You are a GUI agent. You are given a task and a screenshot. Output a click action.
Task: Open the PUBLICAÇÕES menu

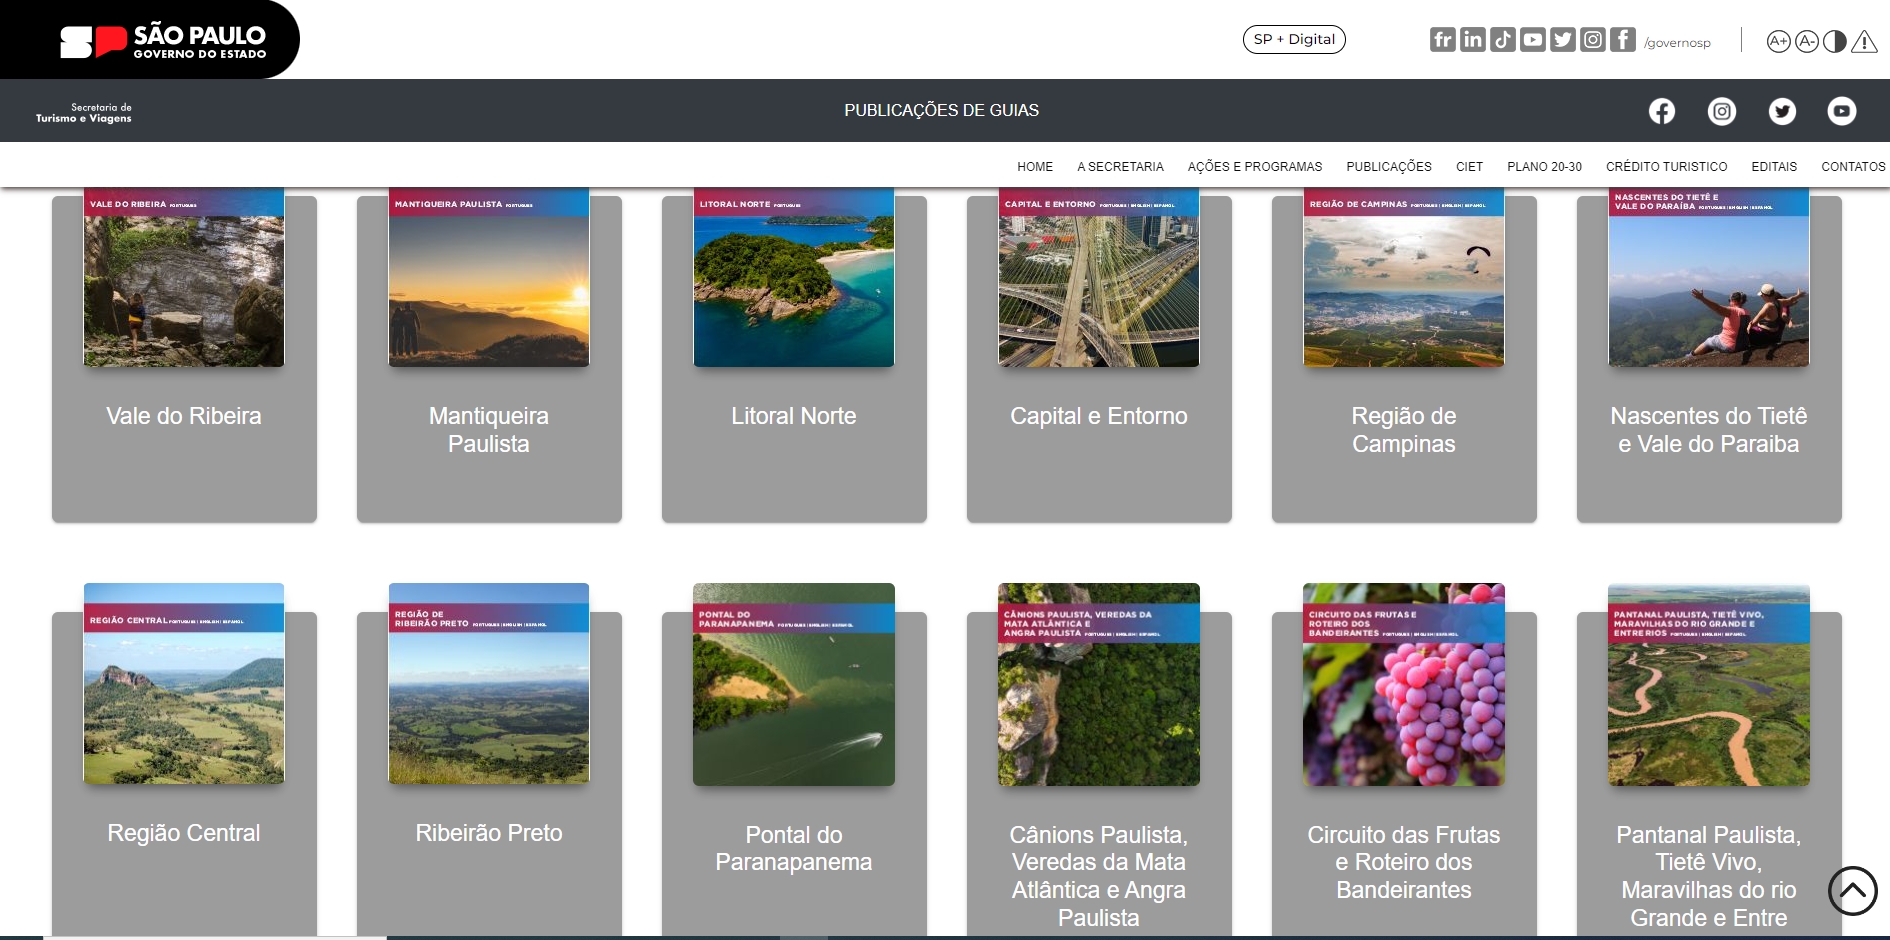(1388, 167)
